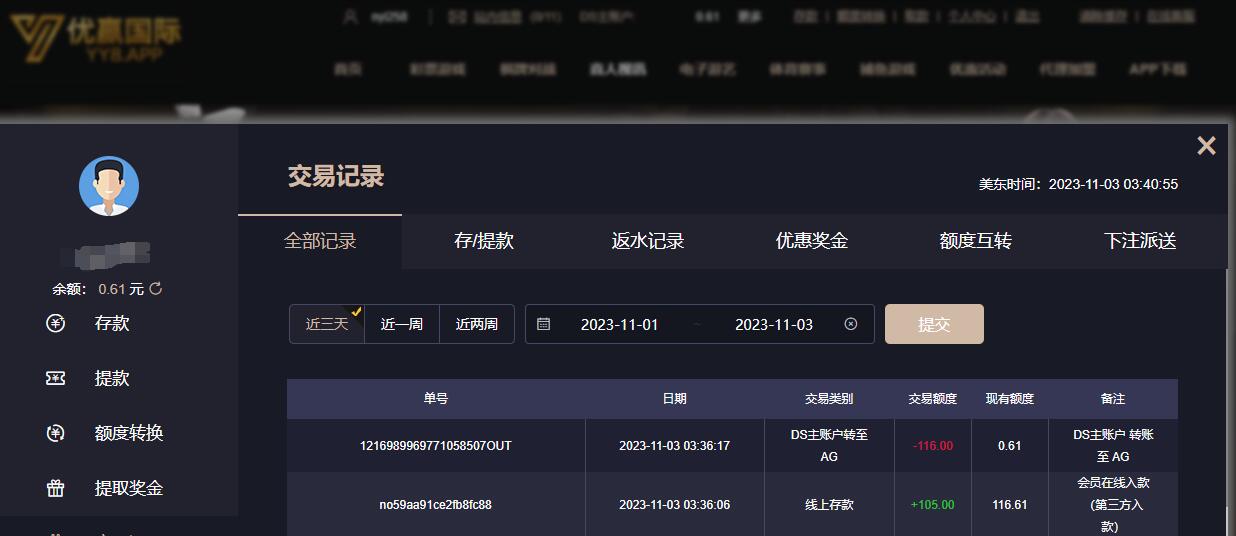Viewport: 1236px width, 536px height.
Task: Switch to the 返水记录 tab
Action: pyautogui.click(x=648, y=241)
